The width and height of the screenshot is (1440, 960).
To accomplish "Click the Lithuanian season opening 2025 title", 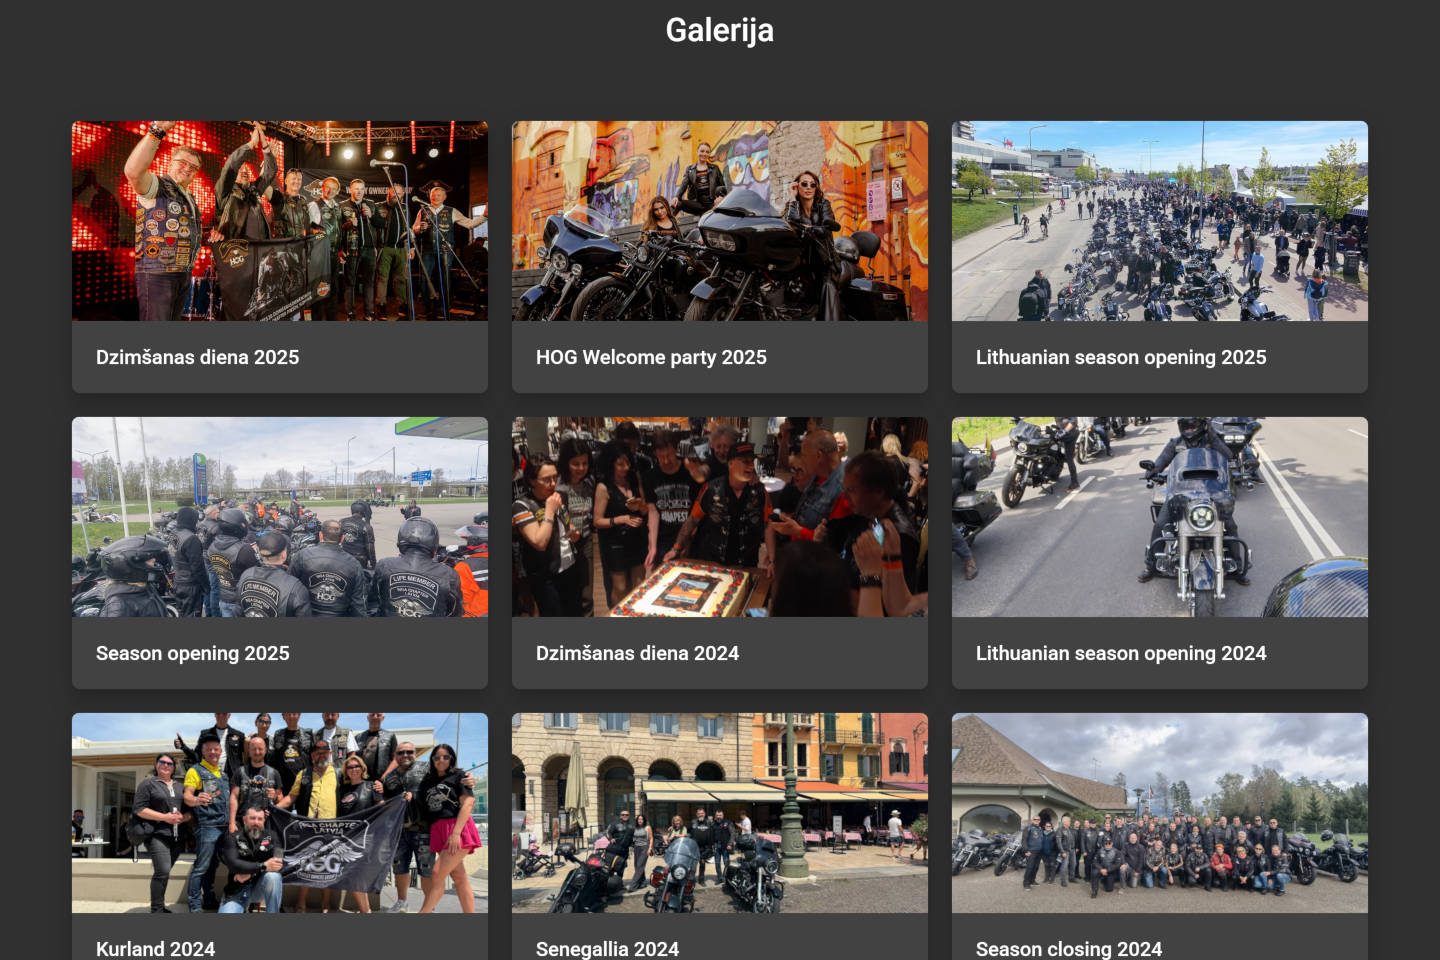I will coord(1121,357).
